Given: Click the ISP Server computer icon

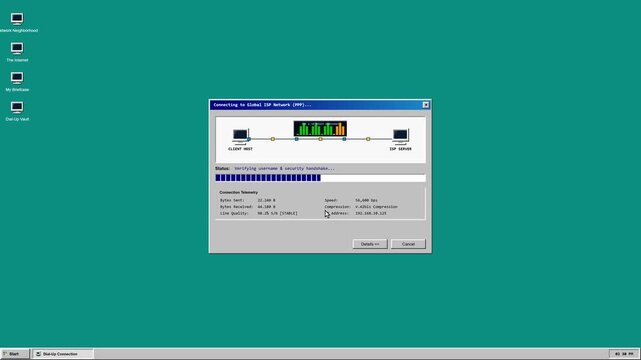Looking at the screenshot, I should pos(400,136).
